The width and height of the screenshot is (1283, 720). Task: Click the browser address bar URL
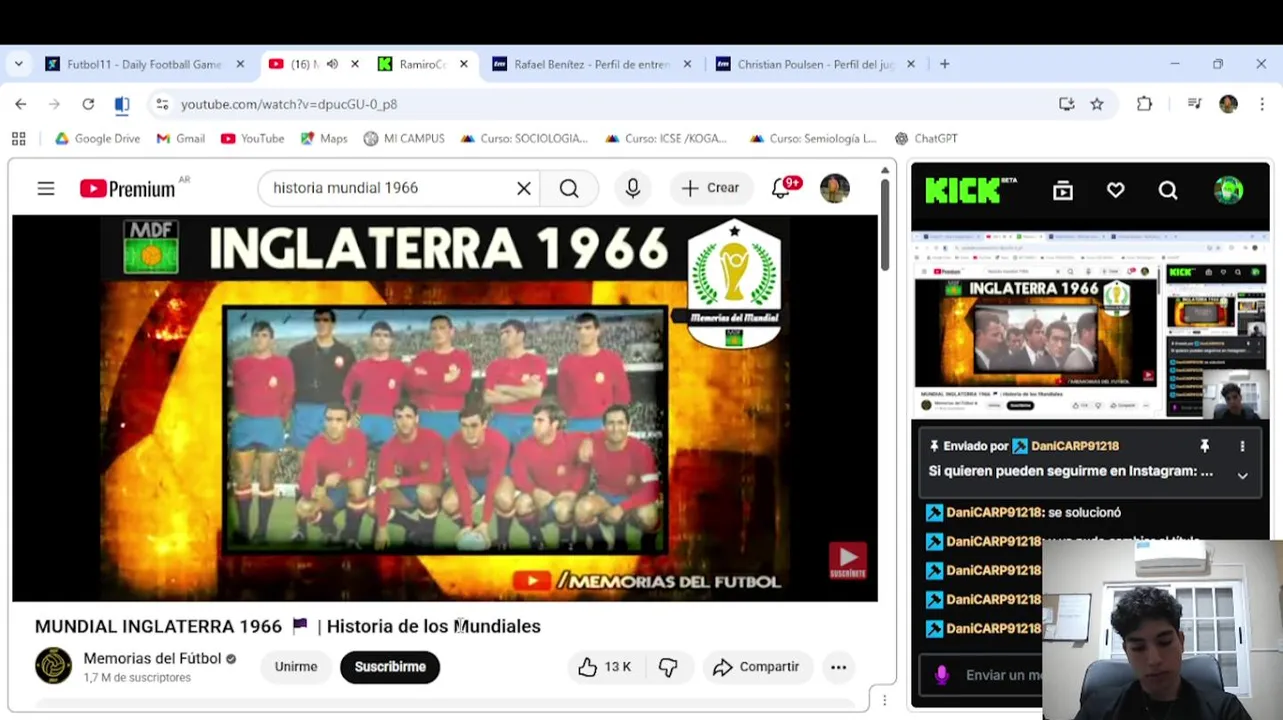coord(289,104)
